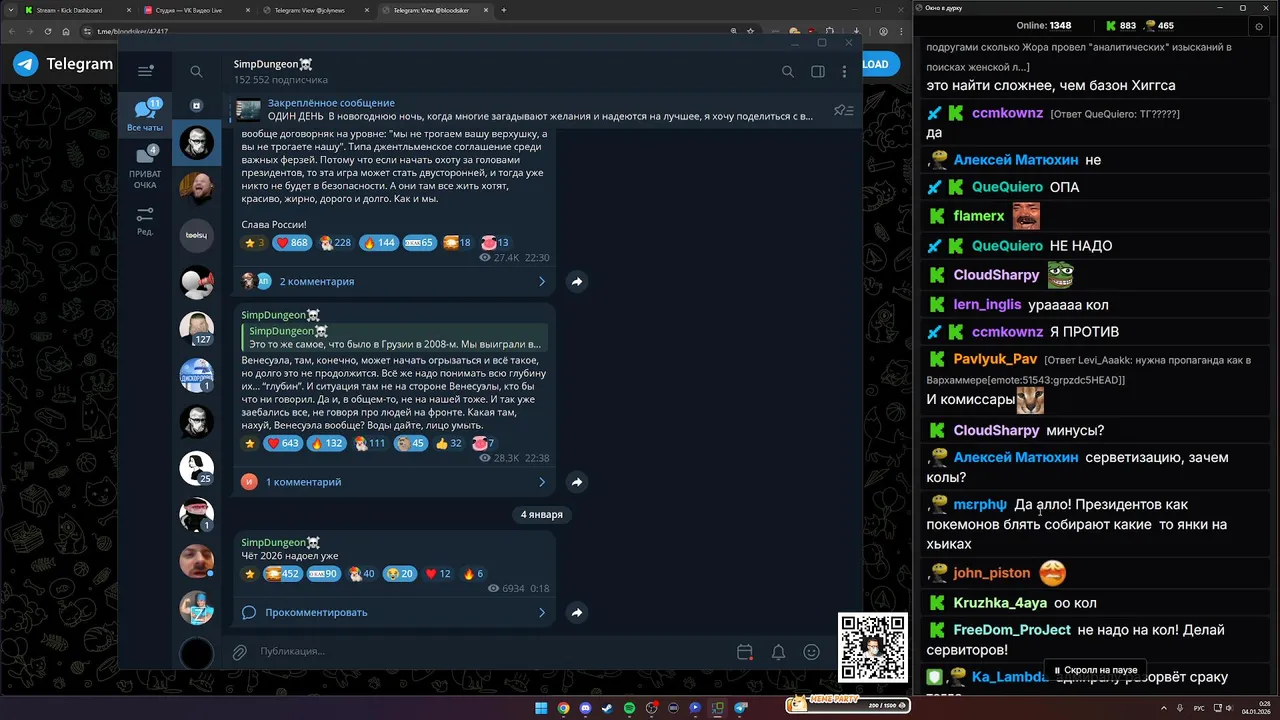Click quoted SimpDungeon reply preview
This screenshot has height=720, width=1280.
[394, 338]
